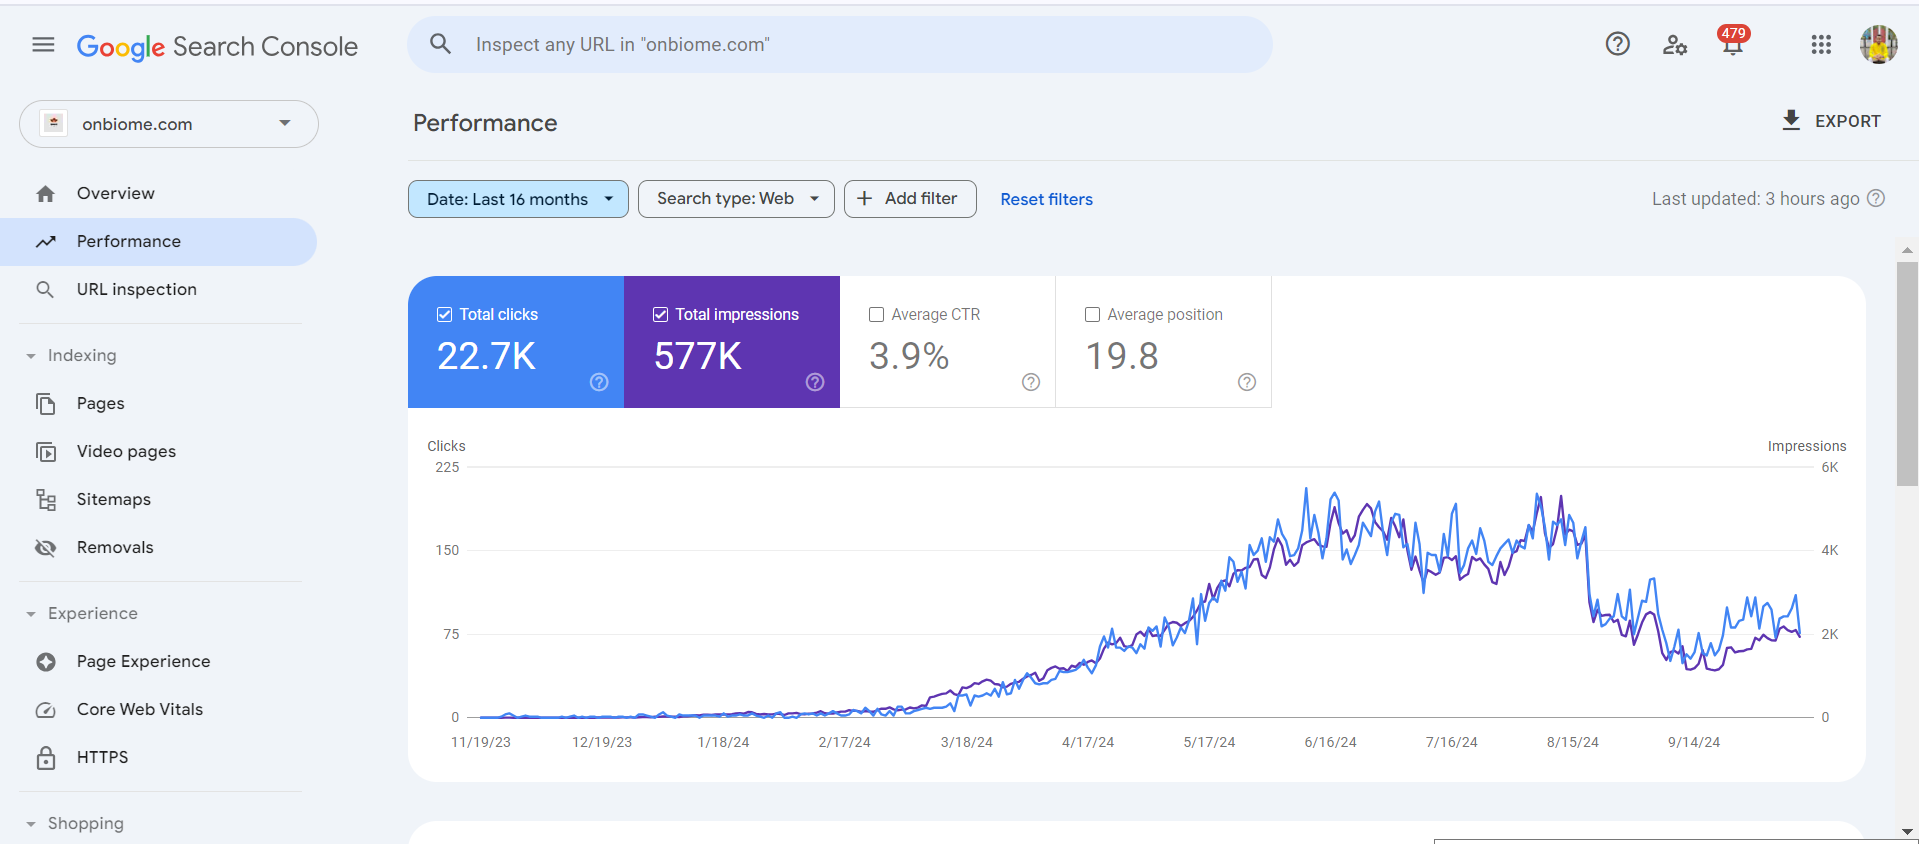Open the Date: Last 16 months filter
Image resolution: width=1919 pixels, height=844 pixels.
[518, 199]
